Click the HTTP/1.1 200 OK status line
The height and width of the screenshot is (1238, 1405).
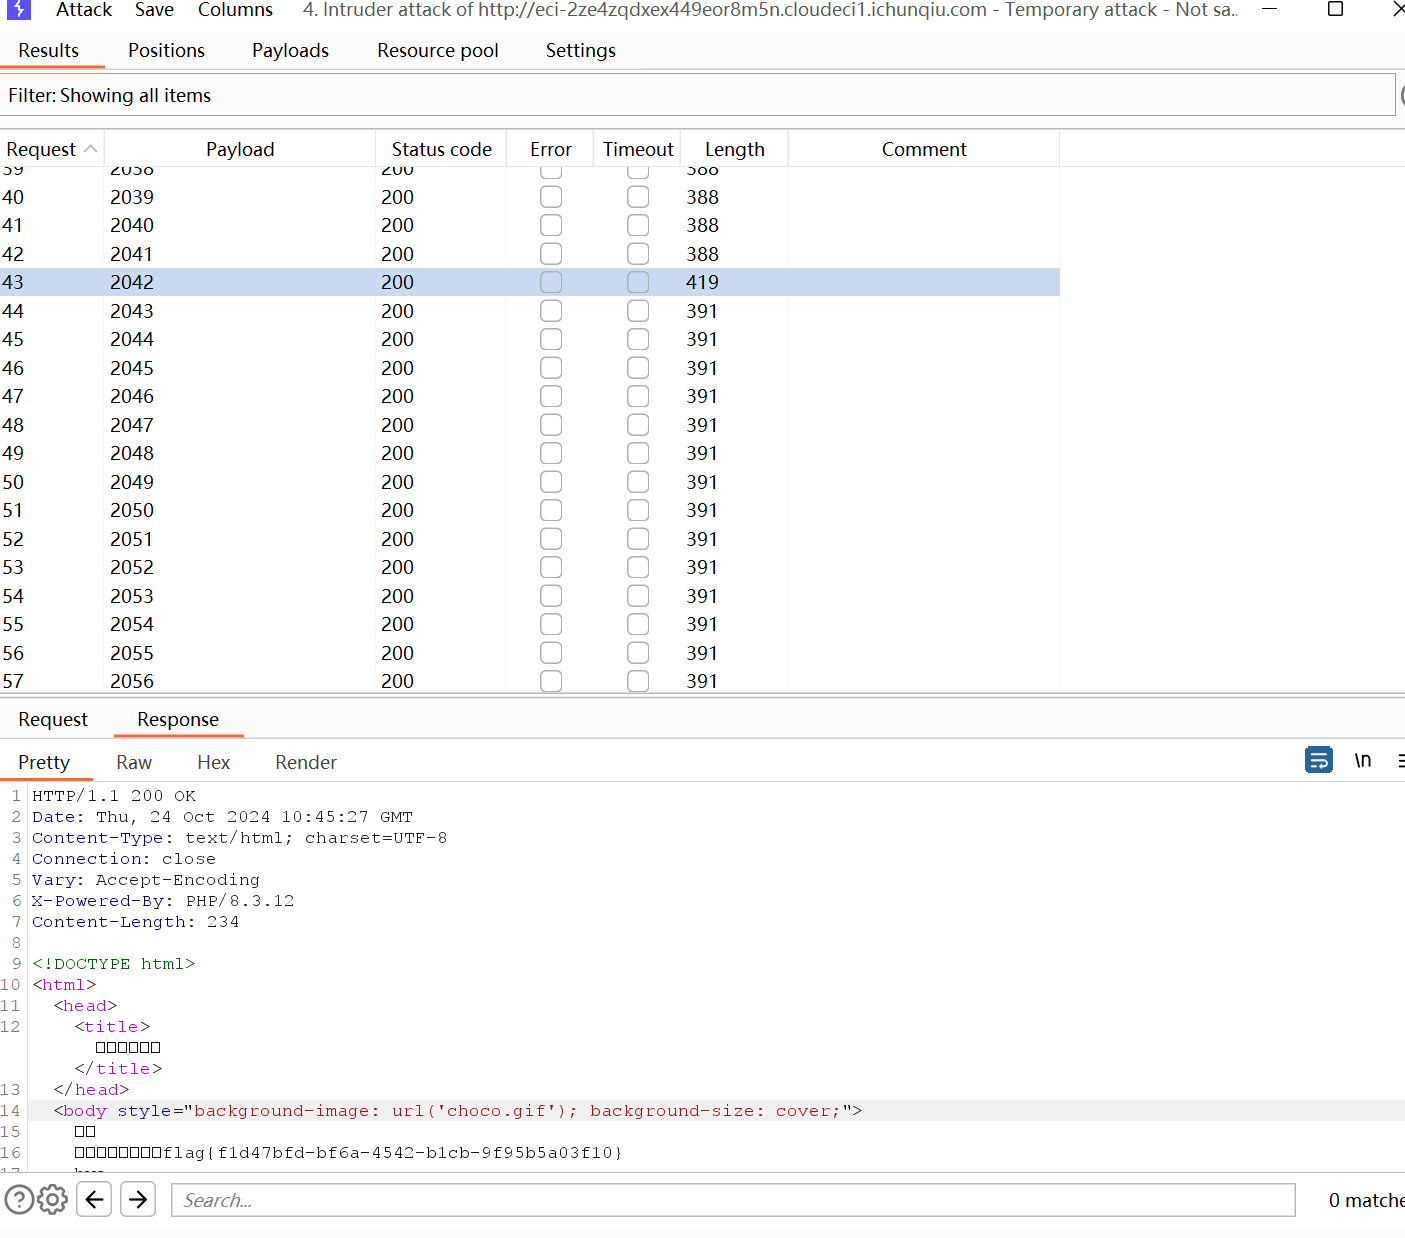click(x=114, y=796)
